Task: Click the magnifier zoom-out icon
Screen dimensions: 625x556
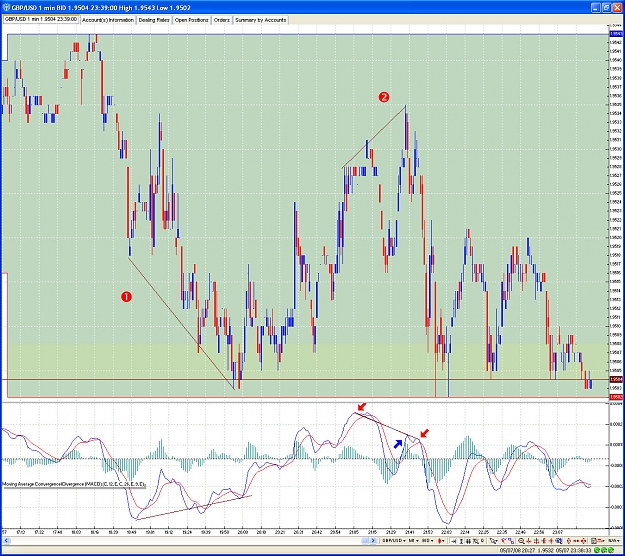Action: coord(521,541)
